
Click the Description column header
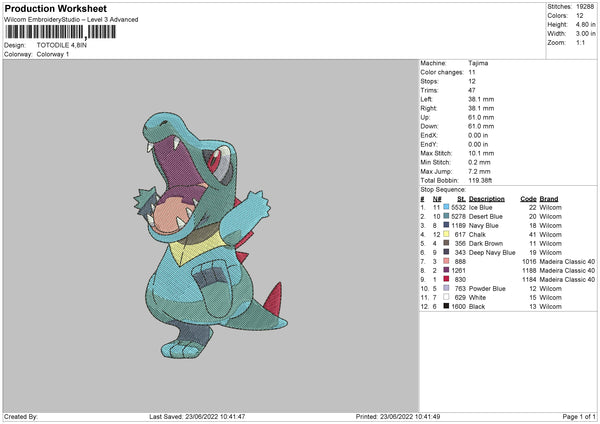[487, 198]
